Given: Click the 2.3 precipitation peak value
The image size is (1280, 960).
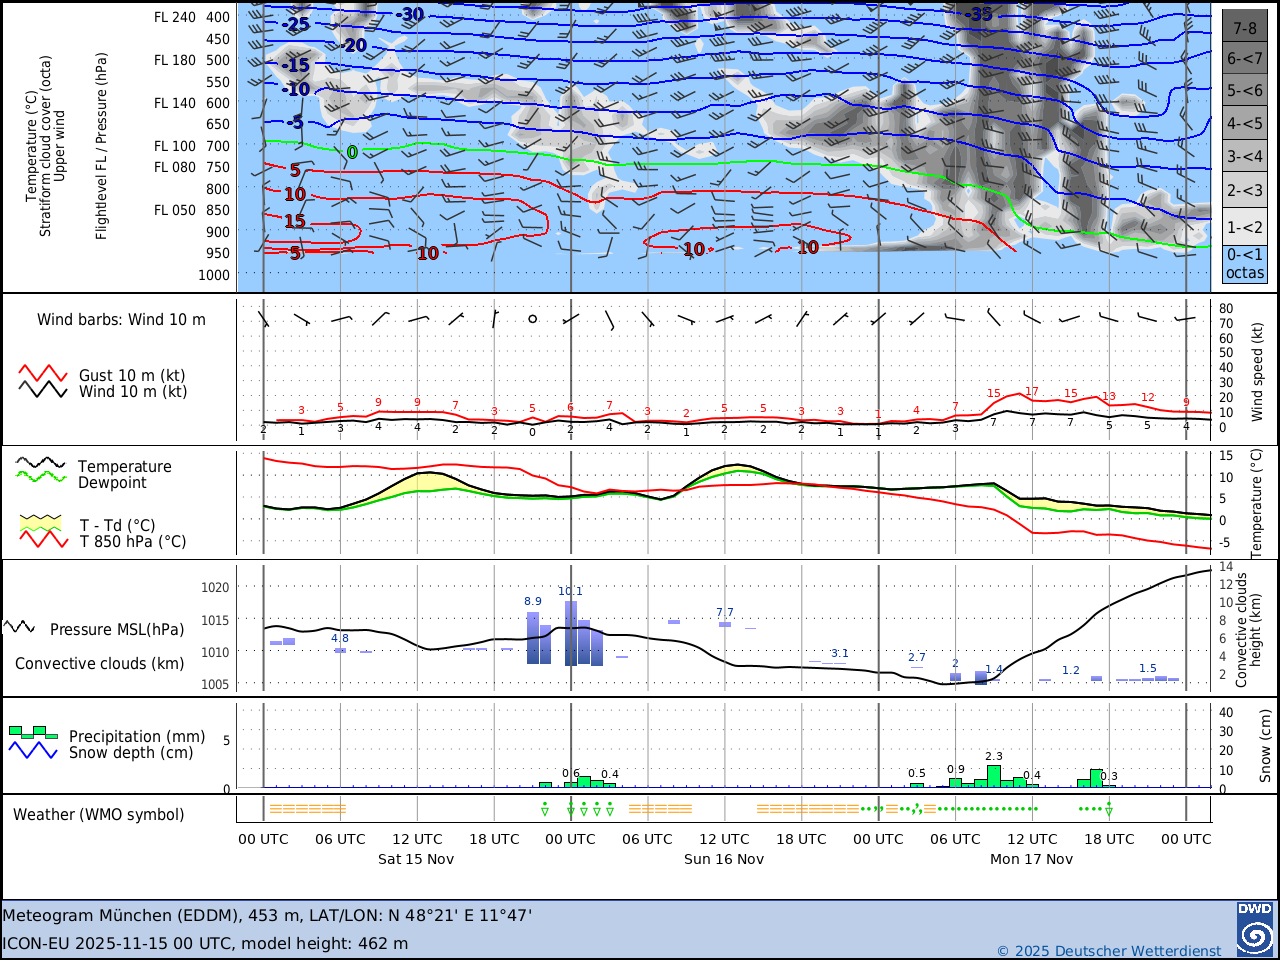Looking at the screenshot, I should pos(994,756).
